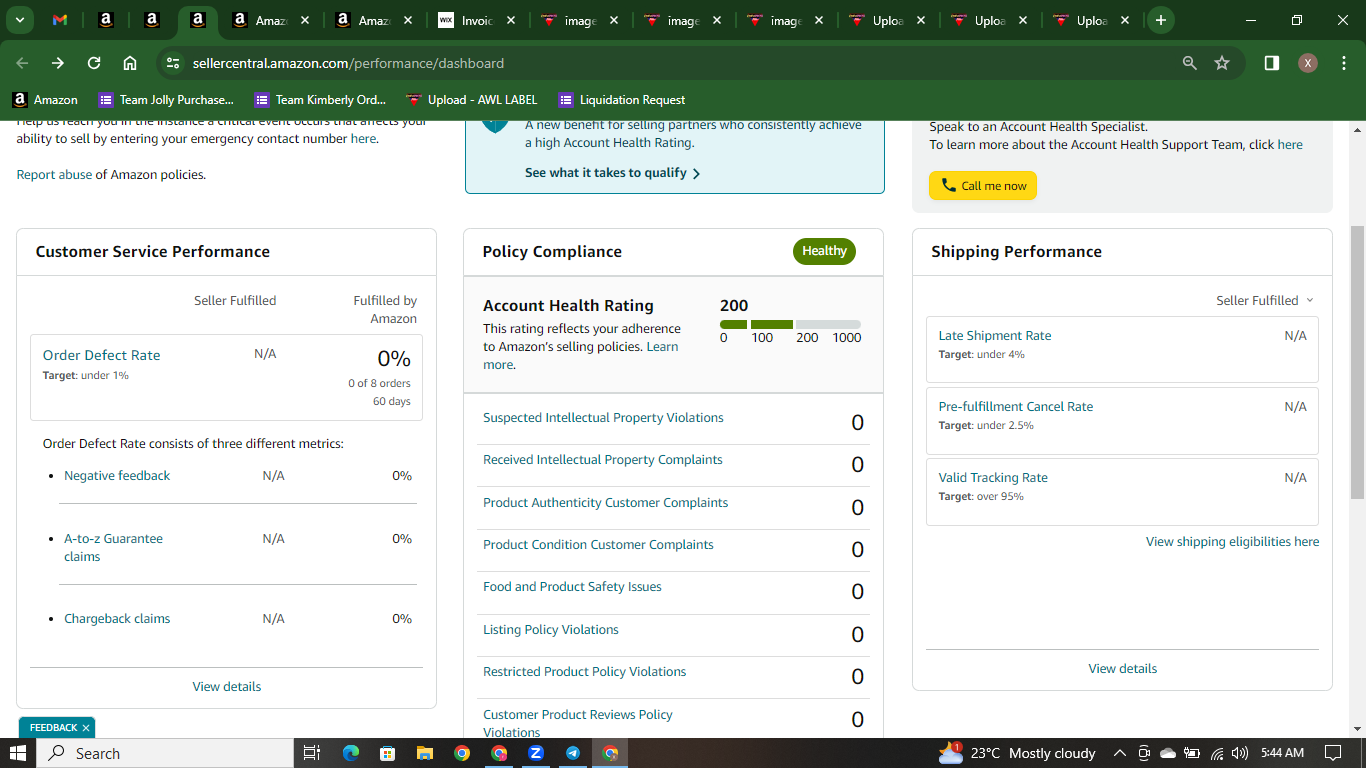Click the Account Health Rating progress bar
The height and width of the screenshot is (768, 1366).
point(790,324)
